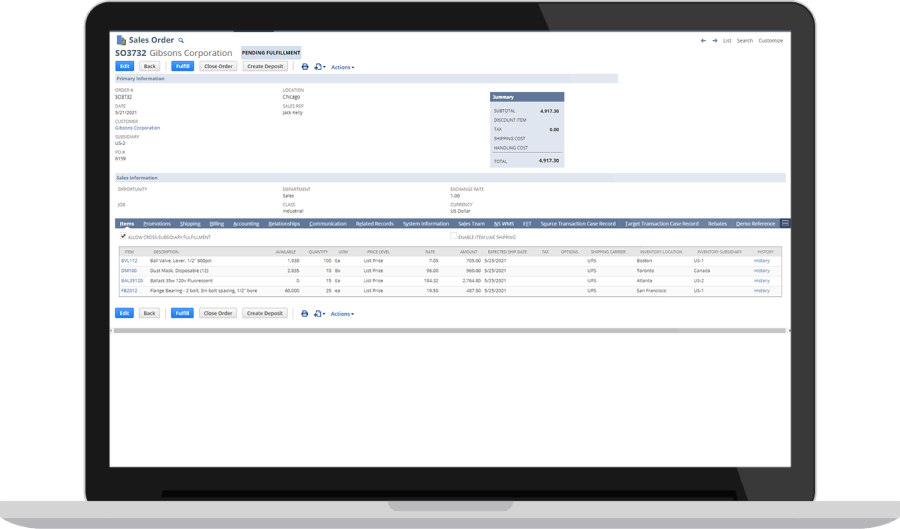Click the top Back button
Screen dimensions: 900x529
tap(149, 67)
